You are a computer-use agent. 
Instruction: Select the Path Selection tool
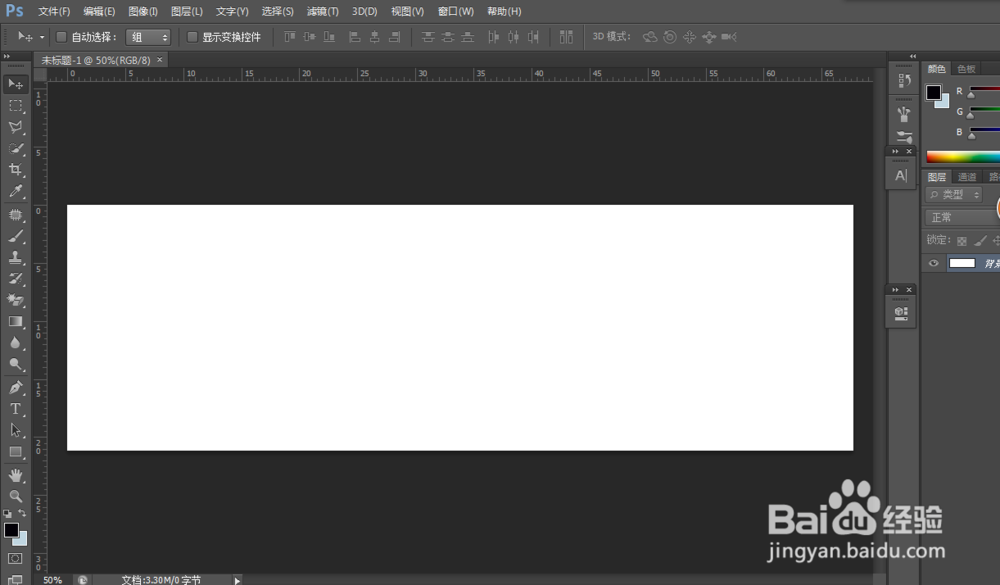tap(15, 431)
